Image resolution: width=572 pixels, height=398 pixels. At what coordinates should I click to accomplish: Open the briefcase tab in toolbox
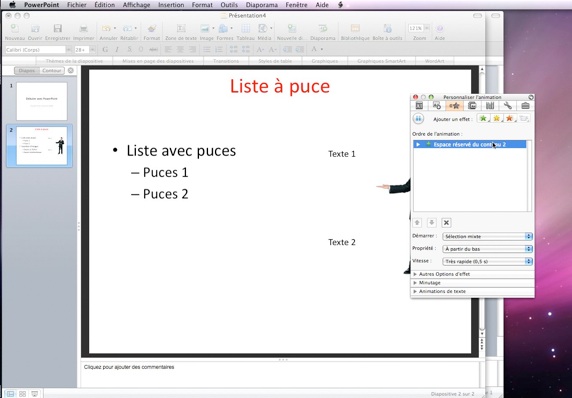525,106
